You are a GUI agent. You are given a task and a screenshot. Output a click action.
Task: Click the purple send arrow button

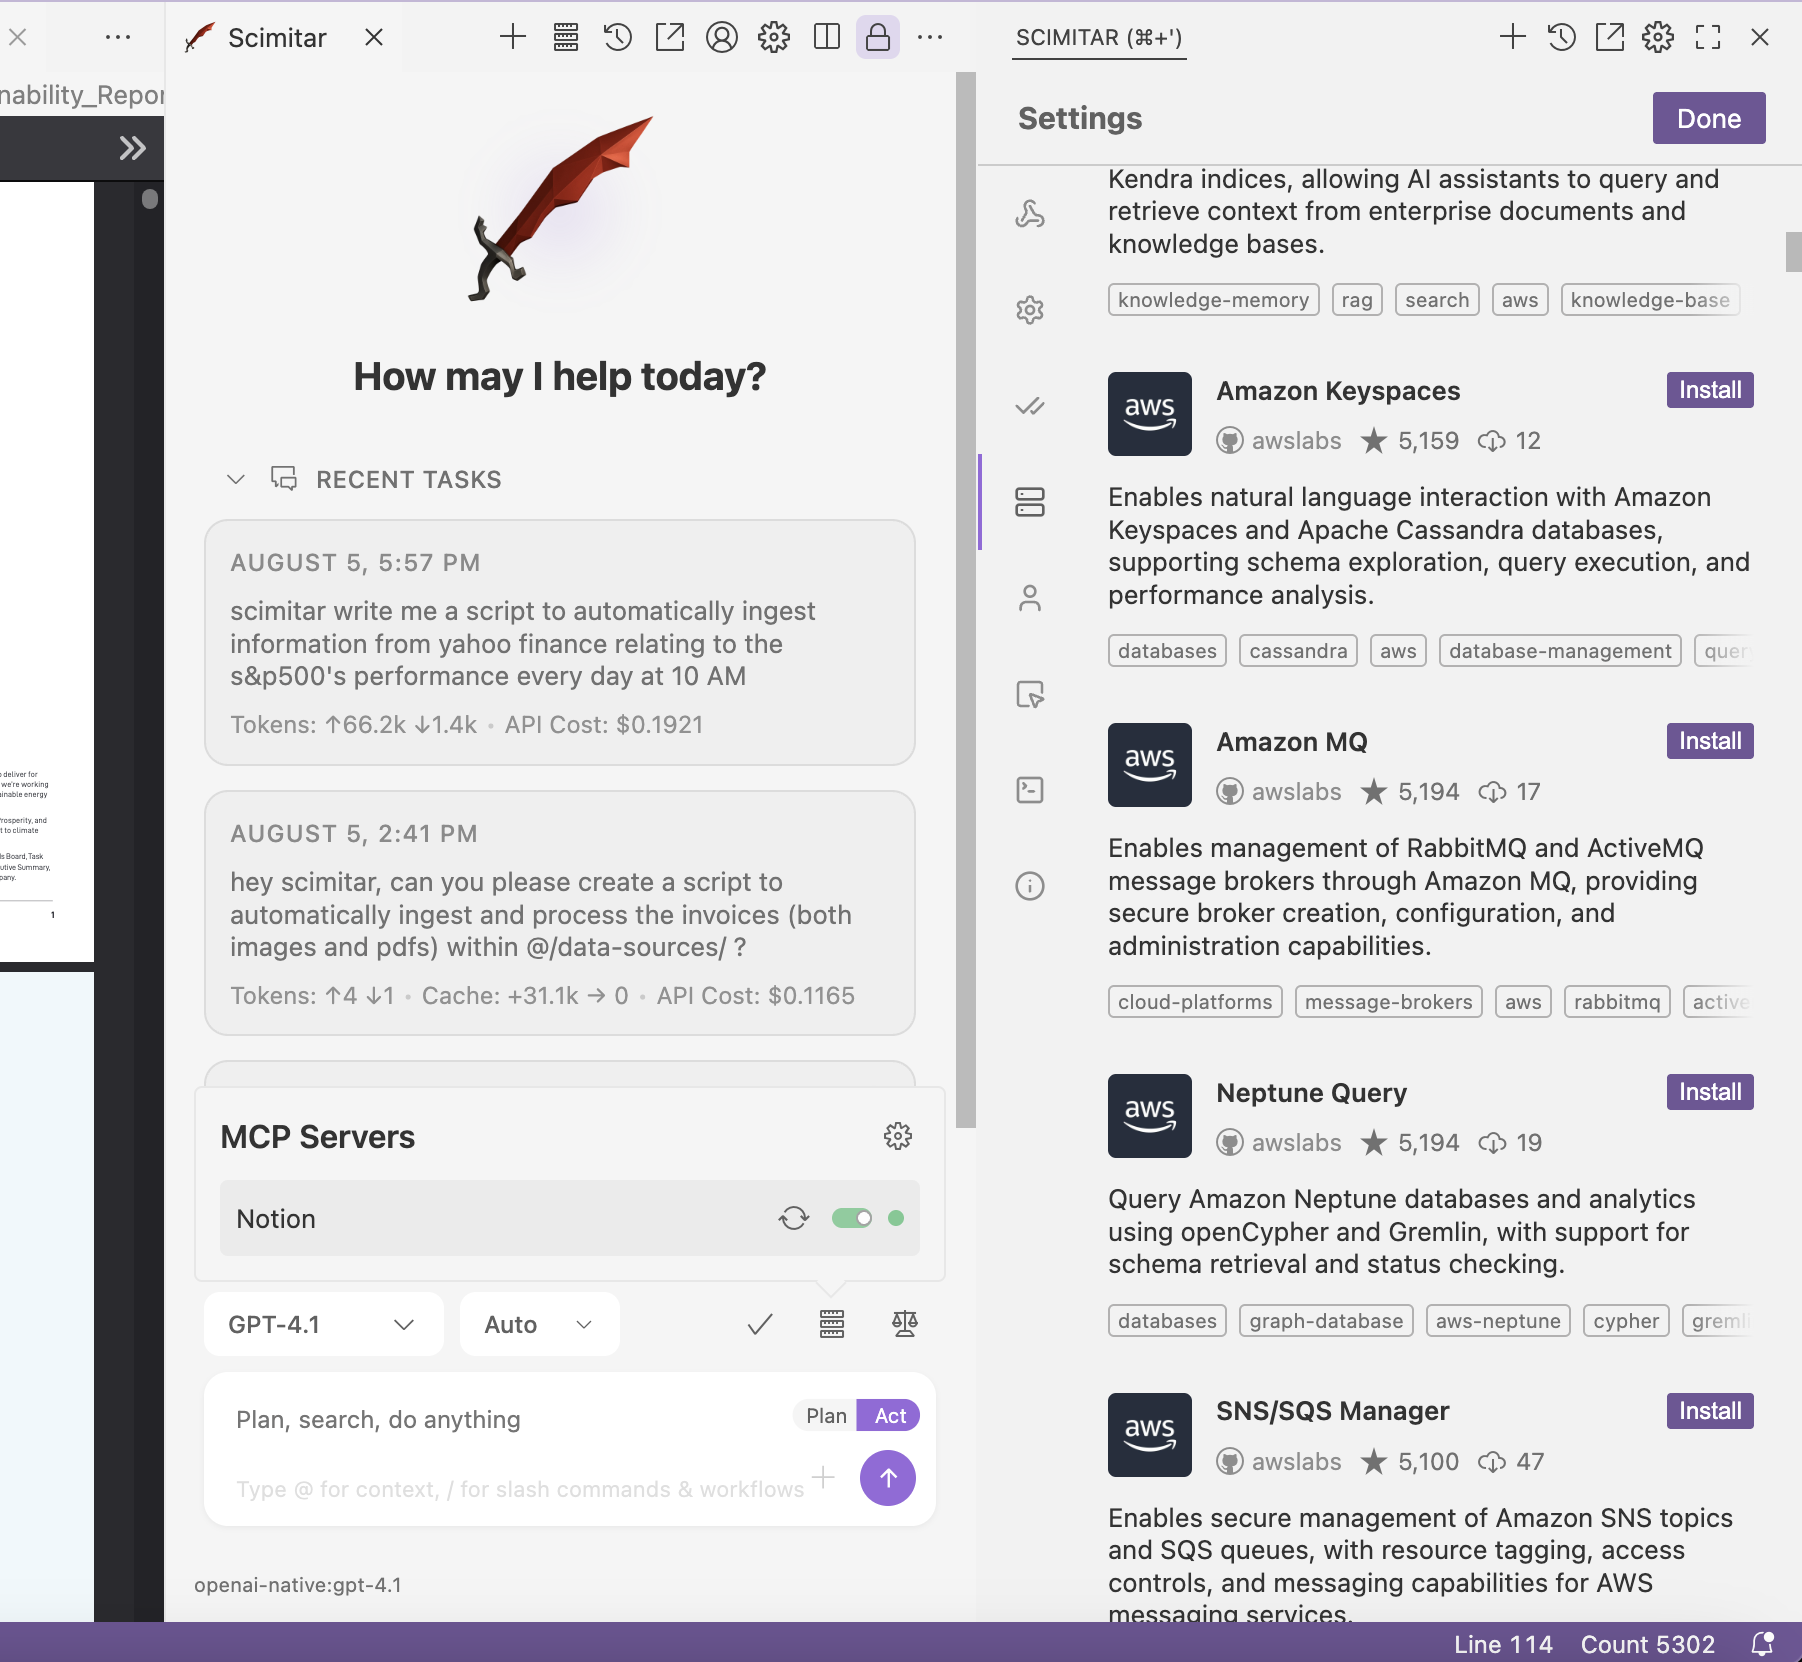(x=888, y=1478)
